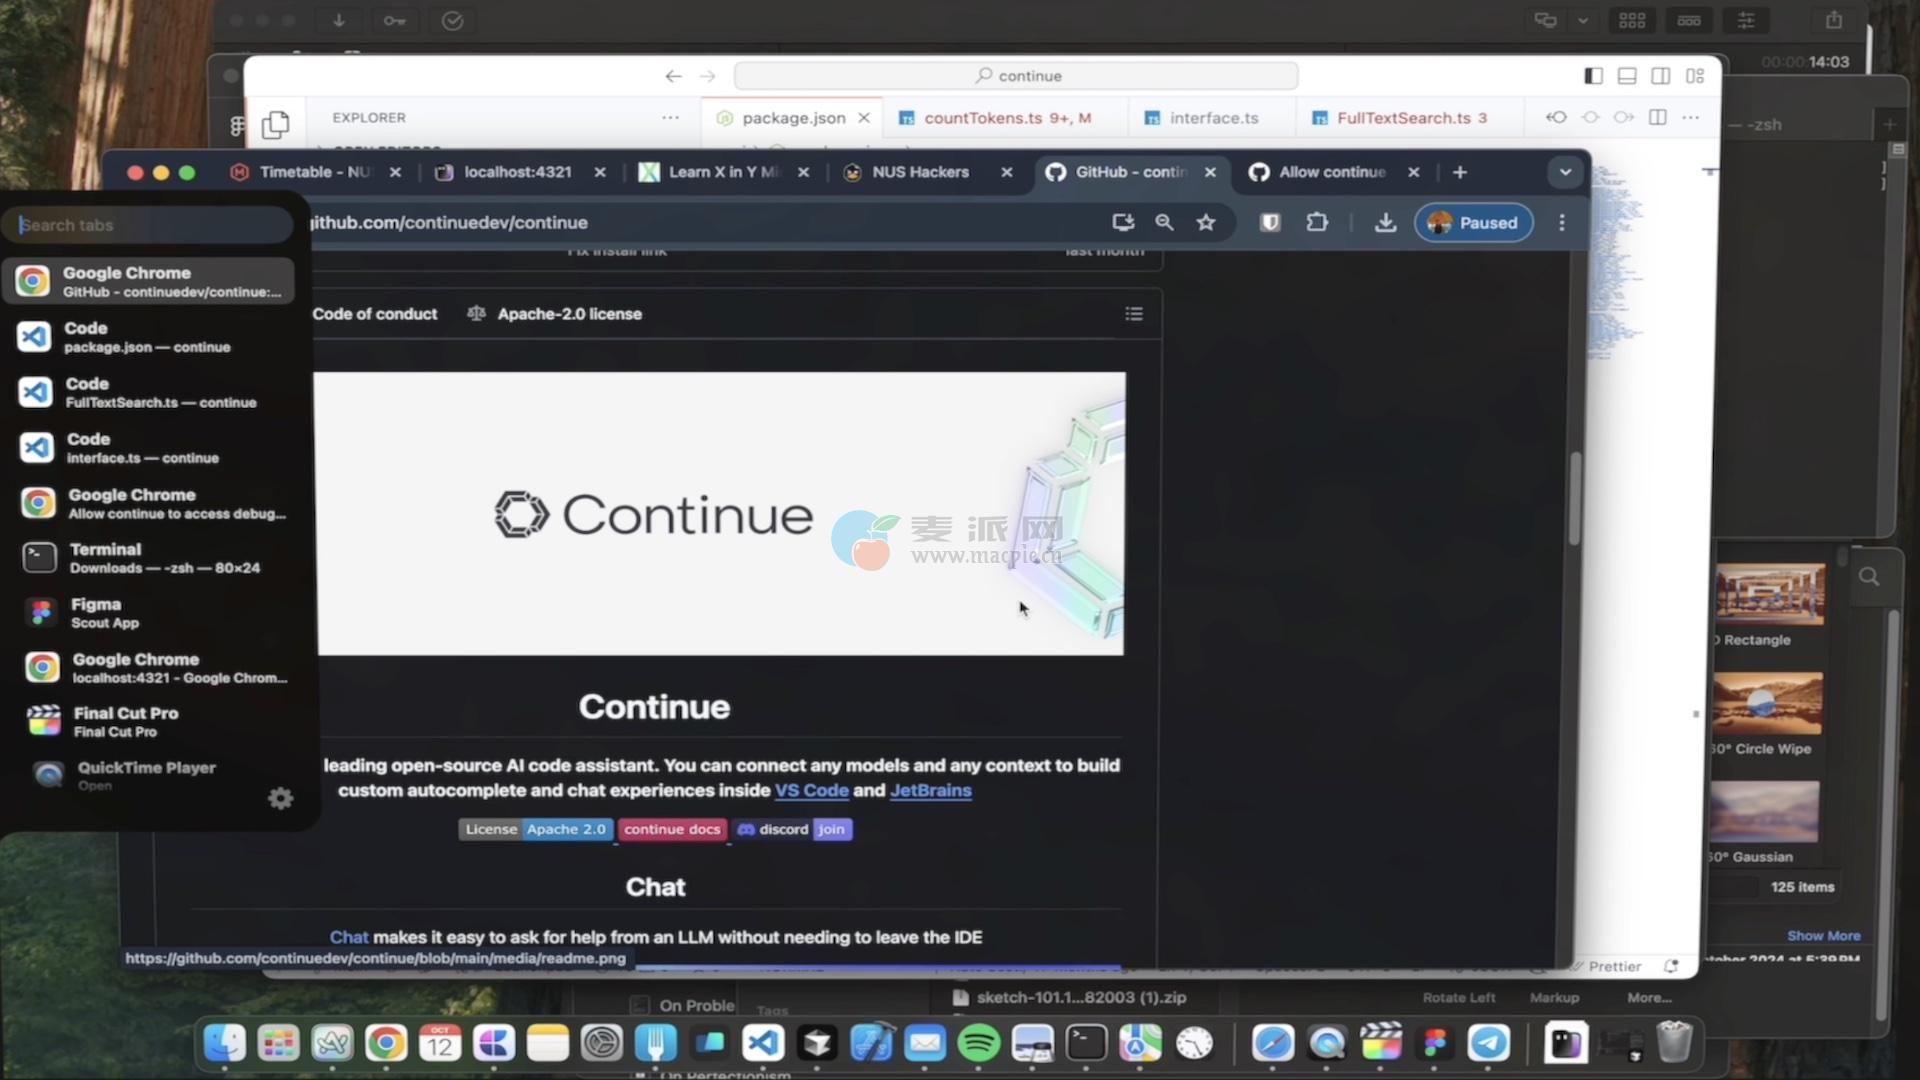
Task: Open FullTextSearch.ts editor tab
Action: (x=1411, y=117)
